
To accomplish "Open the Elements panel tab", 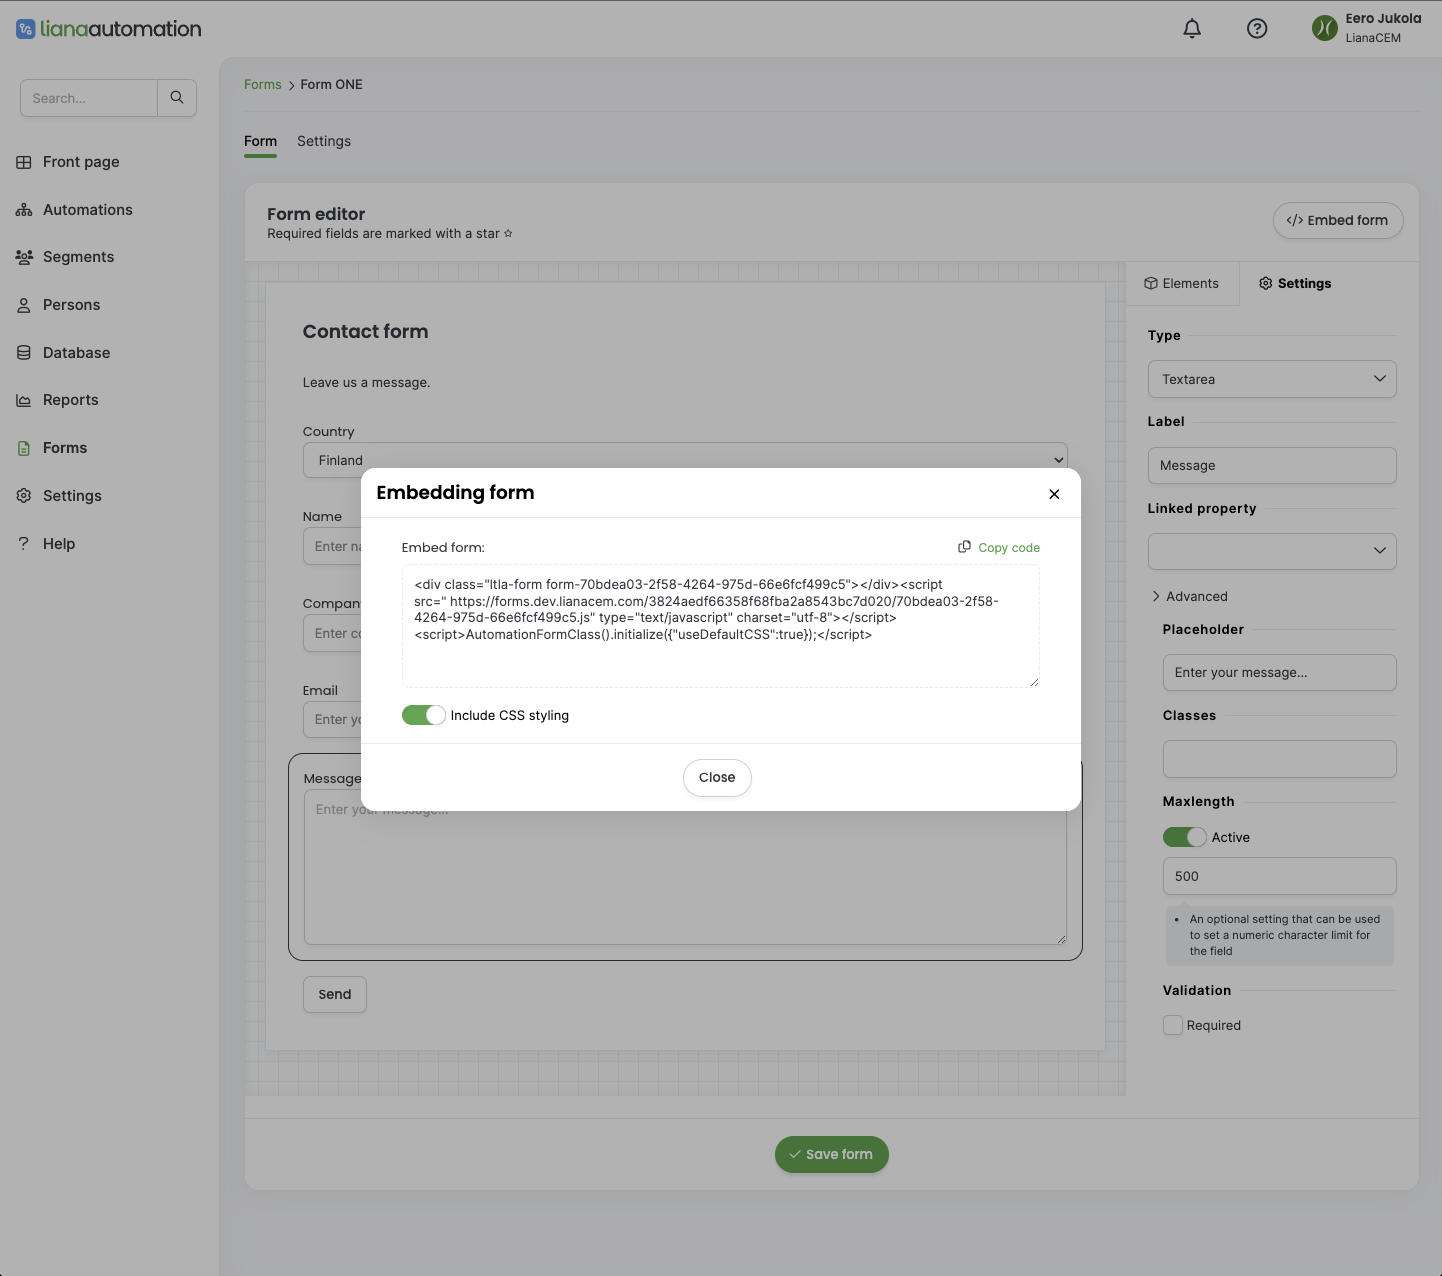I will [1182, 284].
